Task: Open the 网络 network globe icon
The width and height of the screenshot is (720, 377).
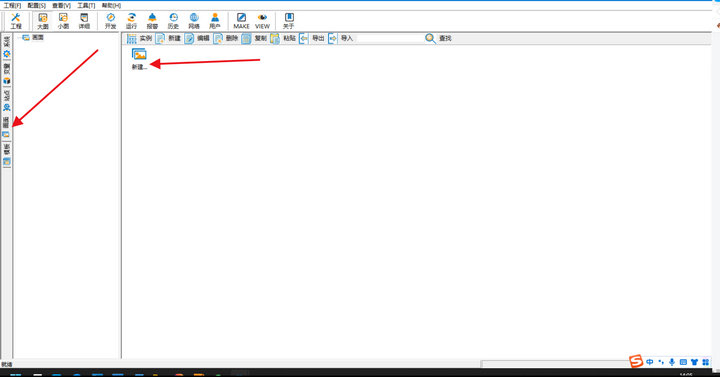Action: click(x=194, y=21)
